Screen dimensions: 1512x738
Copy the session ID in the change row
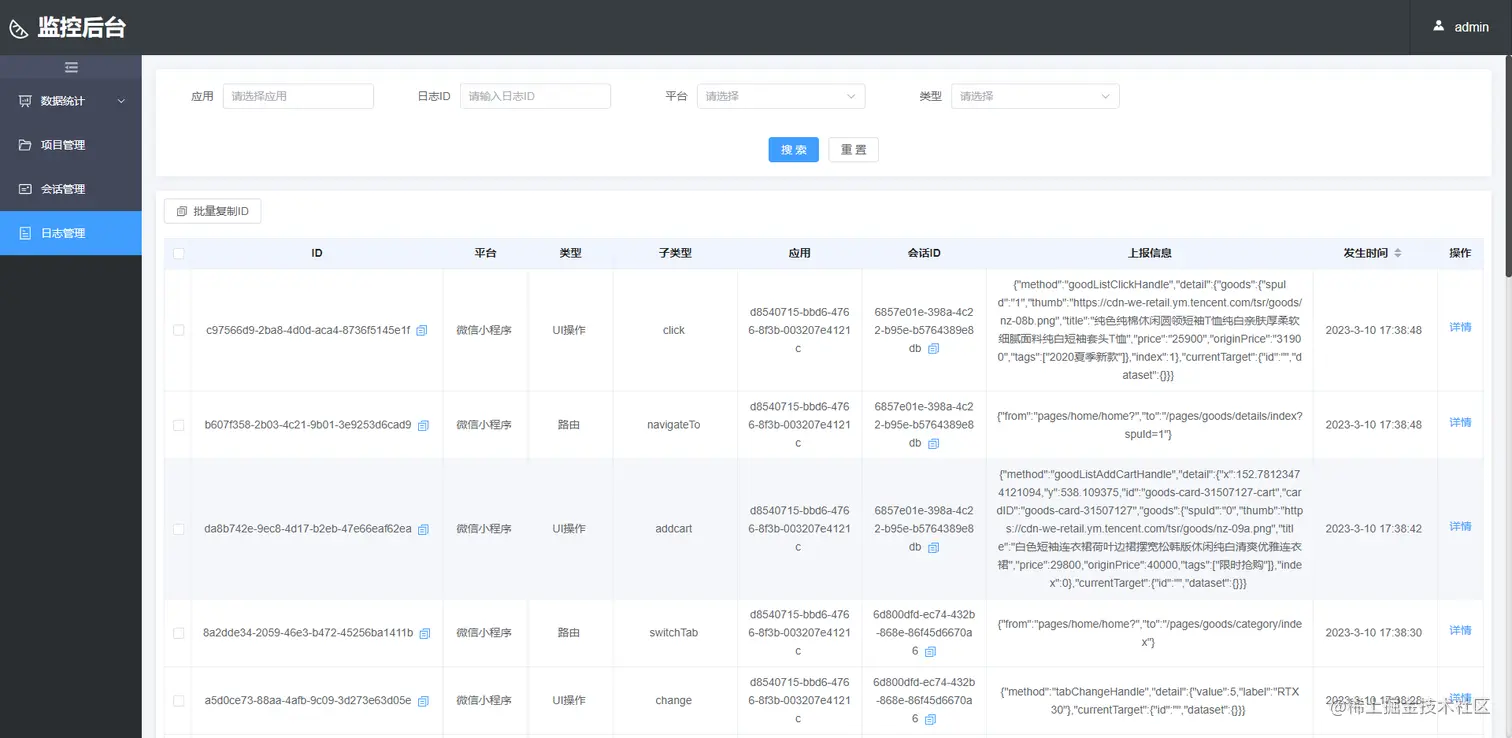[x=930, y=719]
